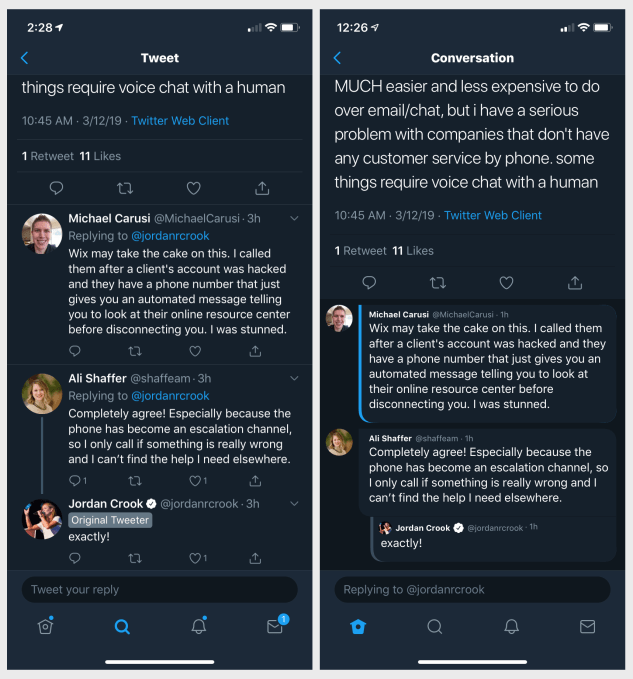The width and height of the screenshot is (633, 679).
Task: Open chevron menu on Ali Shaffer's tweet
Action: click(294, 379)
